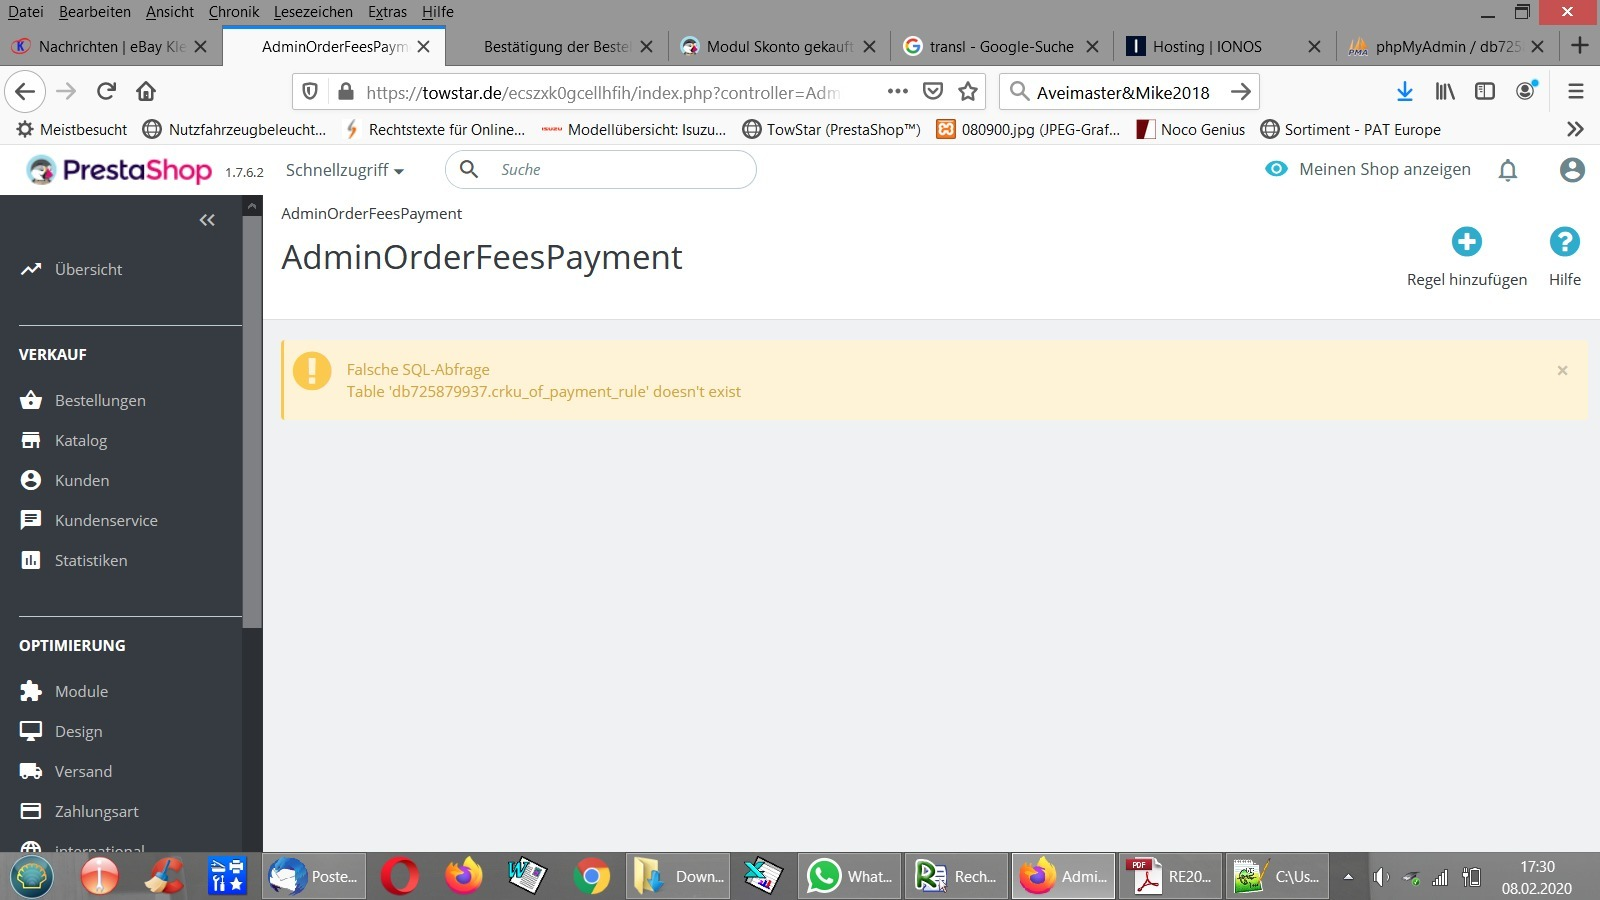1600x900 pixels.
Task: Reload the current page
Action: pyautogui.click(x=106, y=92)
